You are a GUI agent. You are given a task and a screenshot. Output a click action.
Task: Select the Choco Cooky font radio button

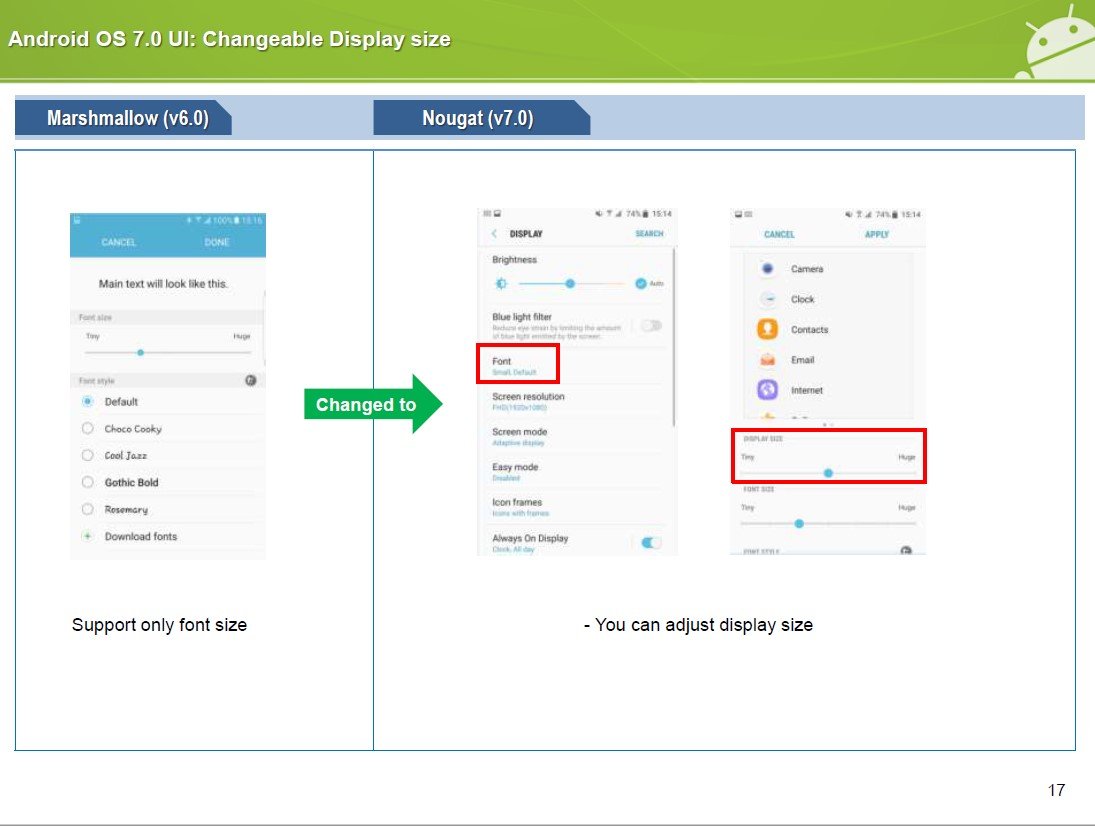pyautogui.click(x=88, y=429)
